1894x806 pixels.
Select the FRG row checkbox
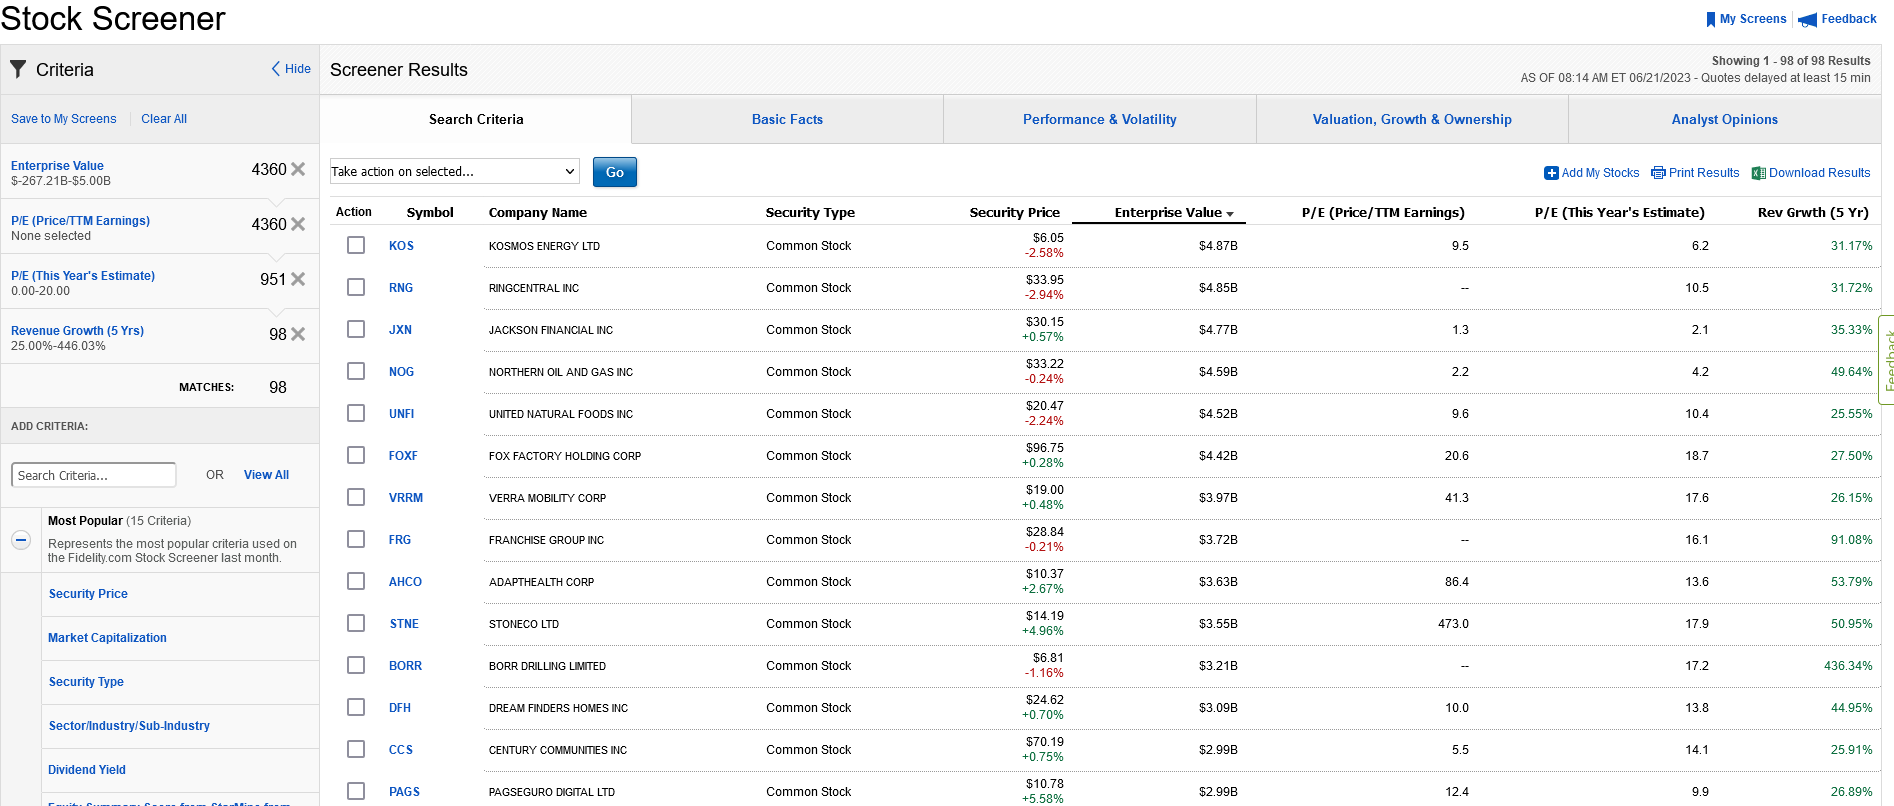pos(356,539)
